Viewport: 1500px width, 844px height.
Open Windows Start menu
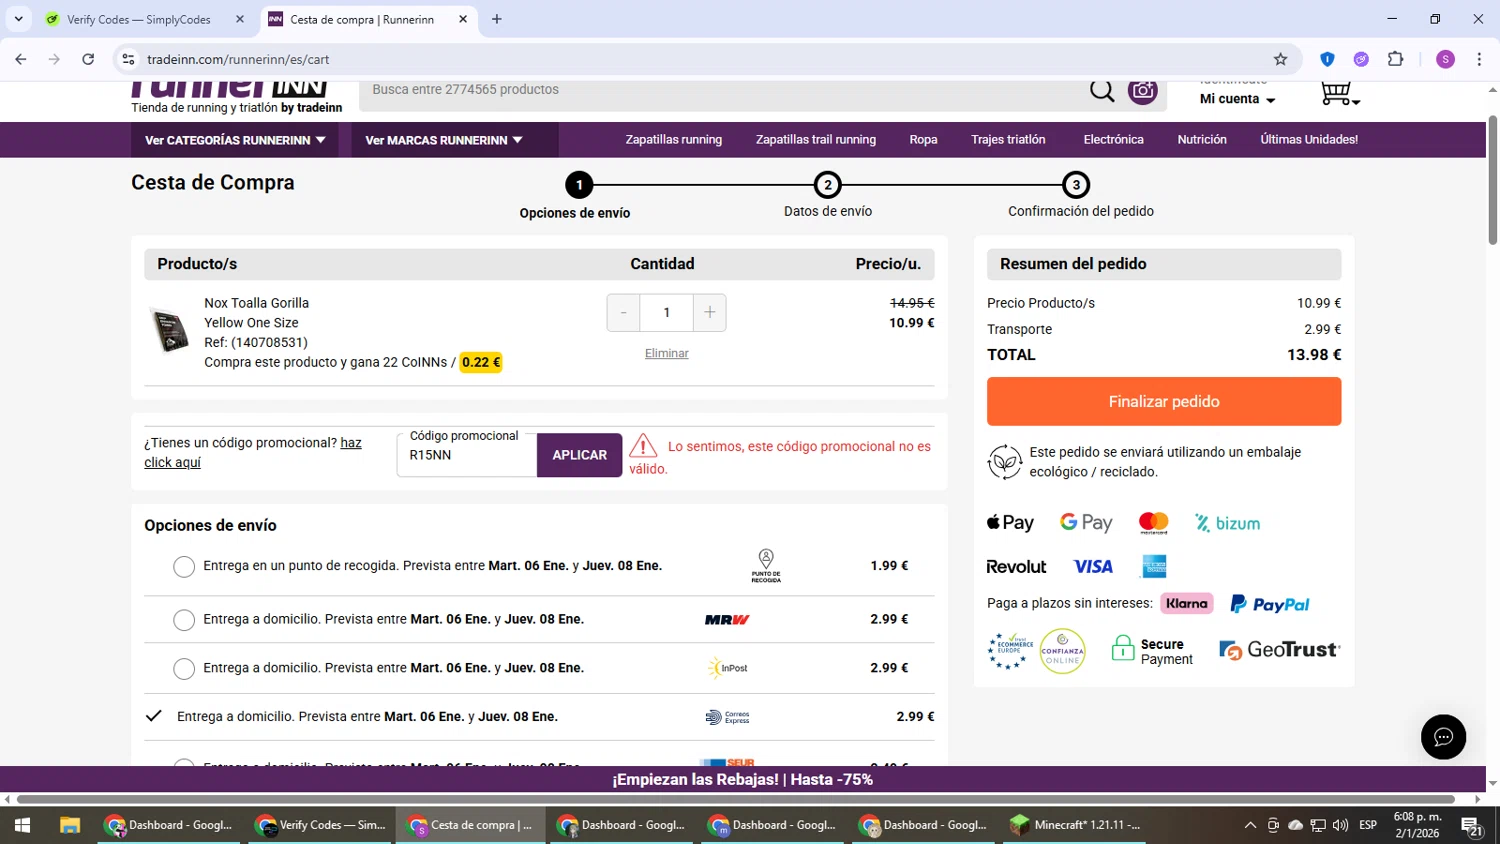pos(22,825)
